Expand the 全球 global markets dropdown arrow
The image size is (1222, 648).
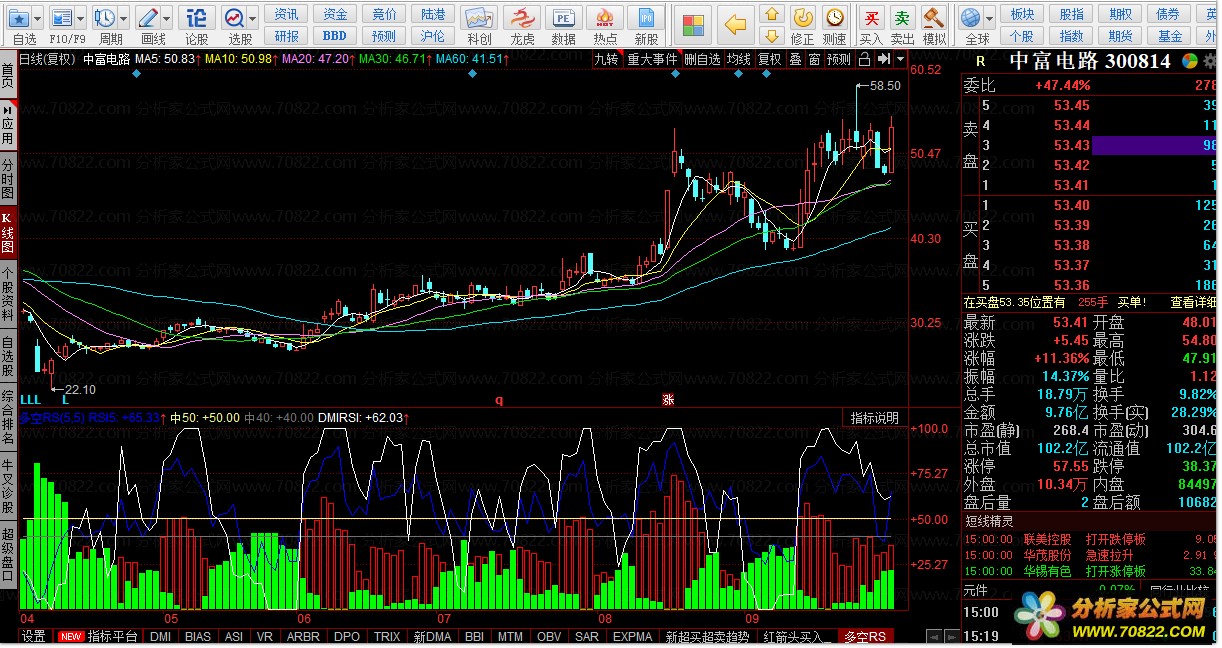click(x=989, y=18)
